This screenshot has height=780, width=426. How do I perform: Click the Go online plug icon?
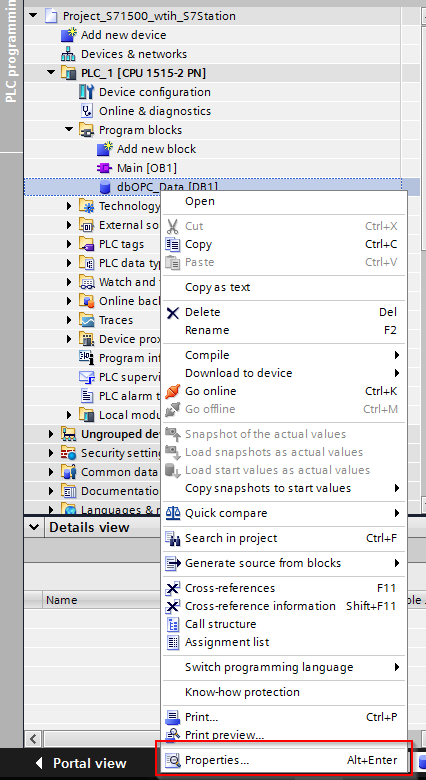point(173,391)
